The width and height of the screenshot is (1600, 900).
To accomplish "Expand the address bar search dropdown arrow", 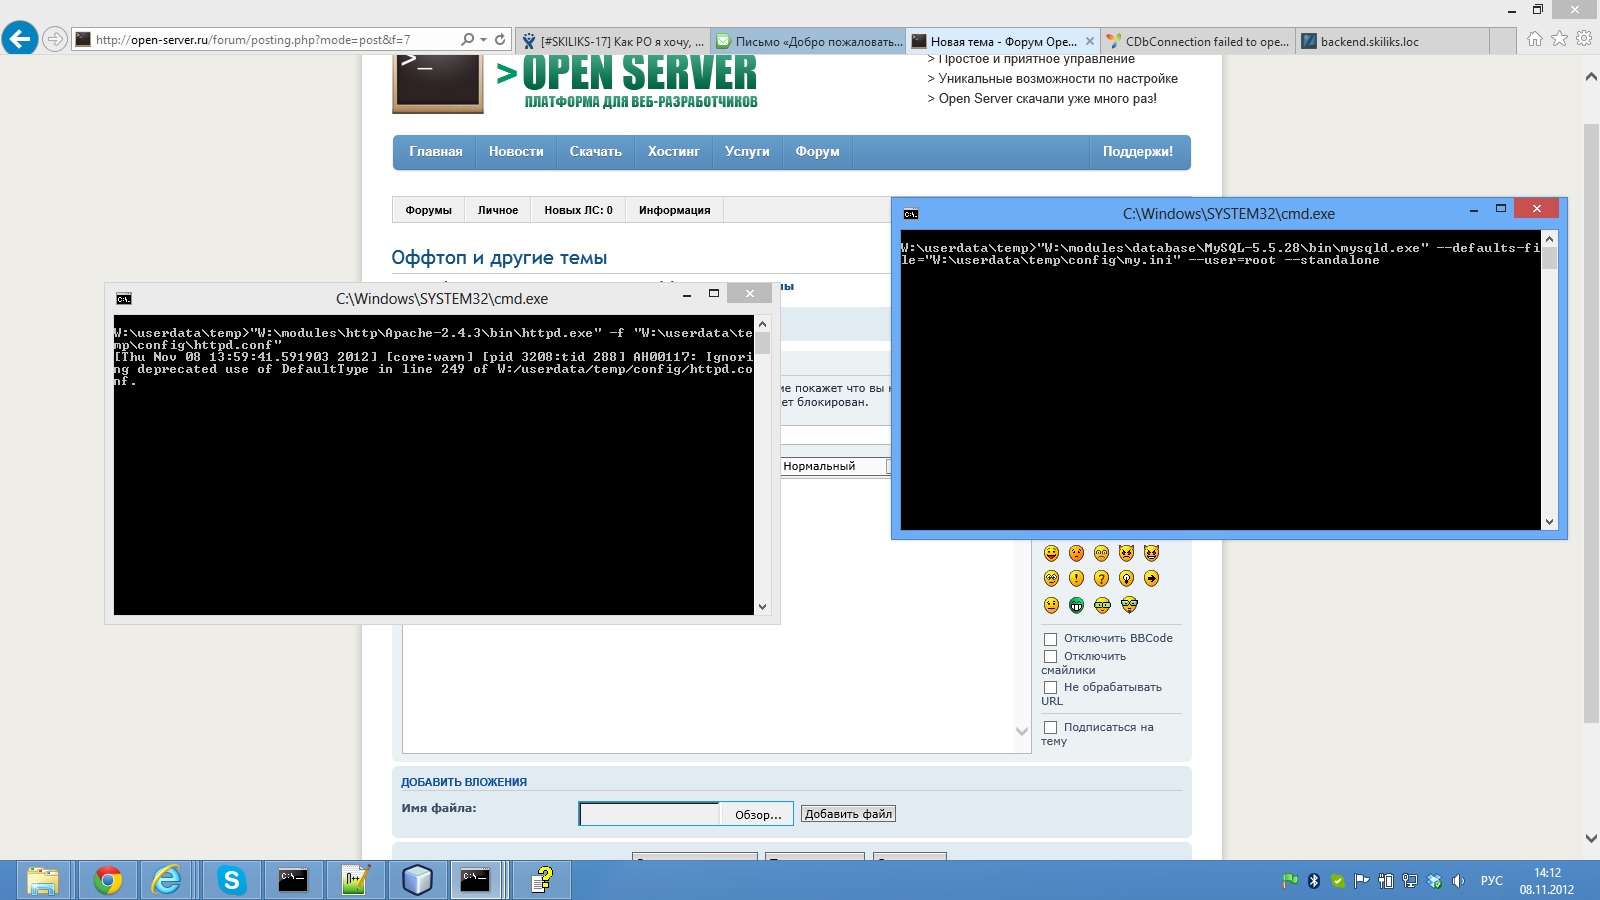I will [484, 40].
